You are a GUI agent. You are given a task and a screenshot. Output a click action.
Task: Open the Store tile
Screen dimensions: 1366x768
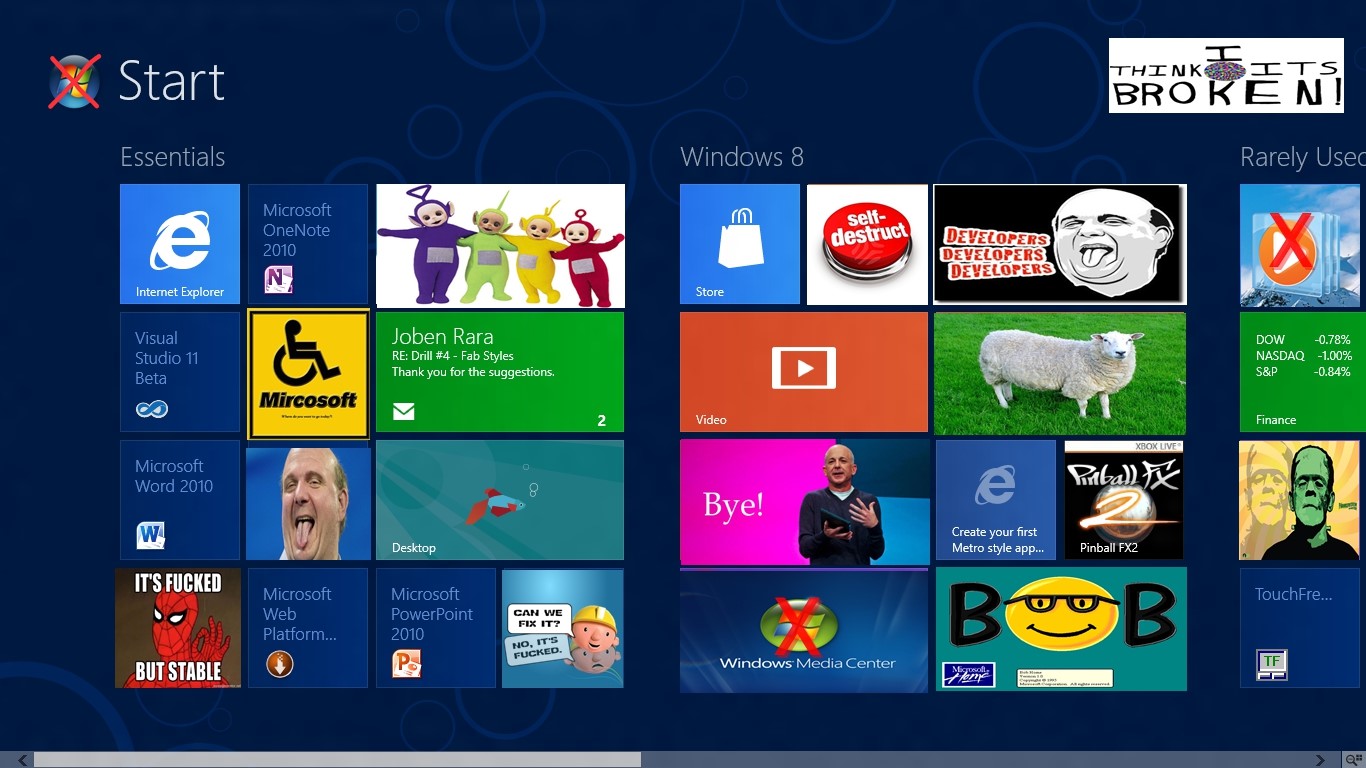[x=740, y=244]
